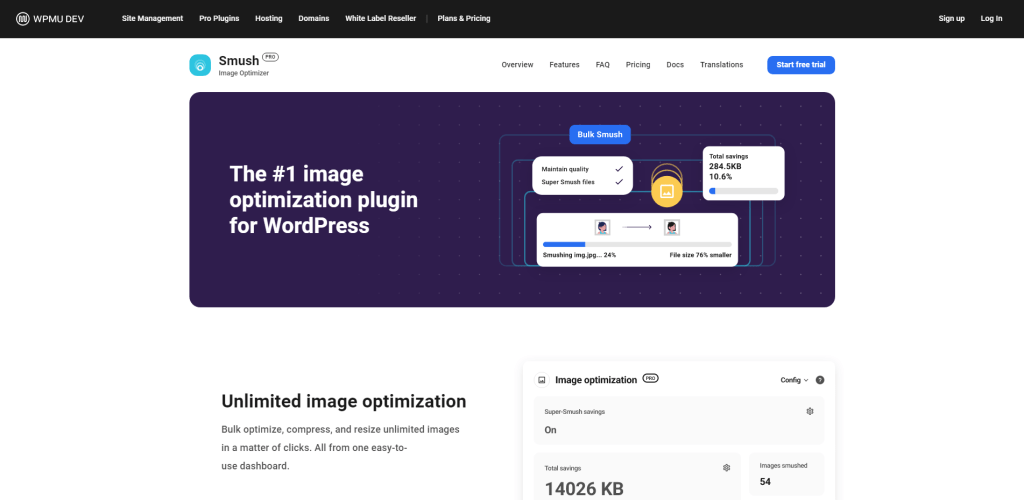Click the image icon beside Image optimization heading
This screenshot has height=500, width=1024.
[x=541, y=380]
